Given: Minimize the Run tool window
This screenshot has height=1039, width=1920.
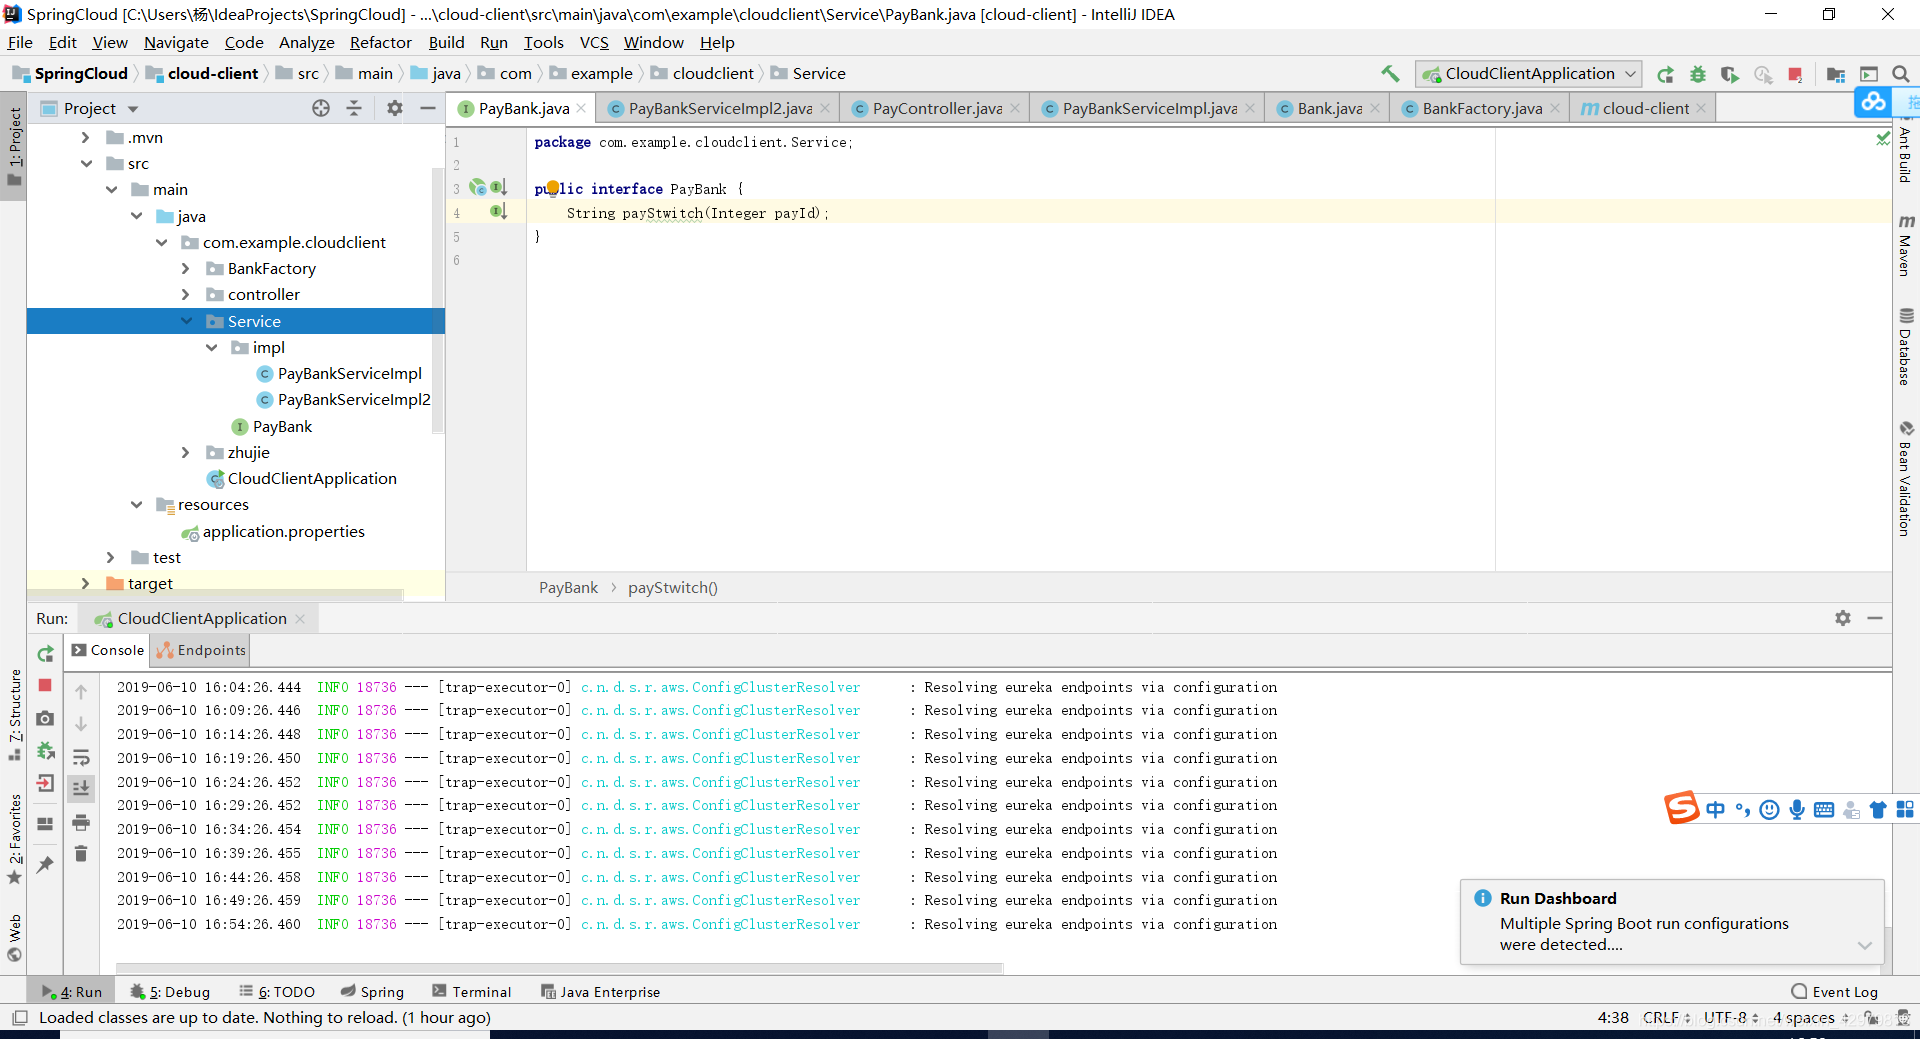Looking at the screenshot, I should coord(1875,618).
